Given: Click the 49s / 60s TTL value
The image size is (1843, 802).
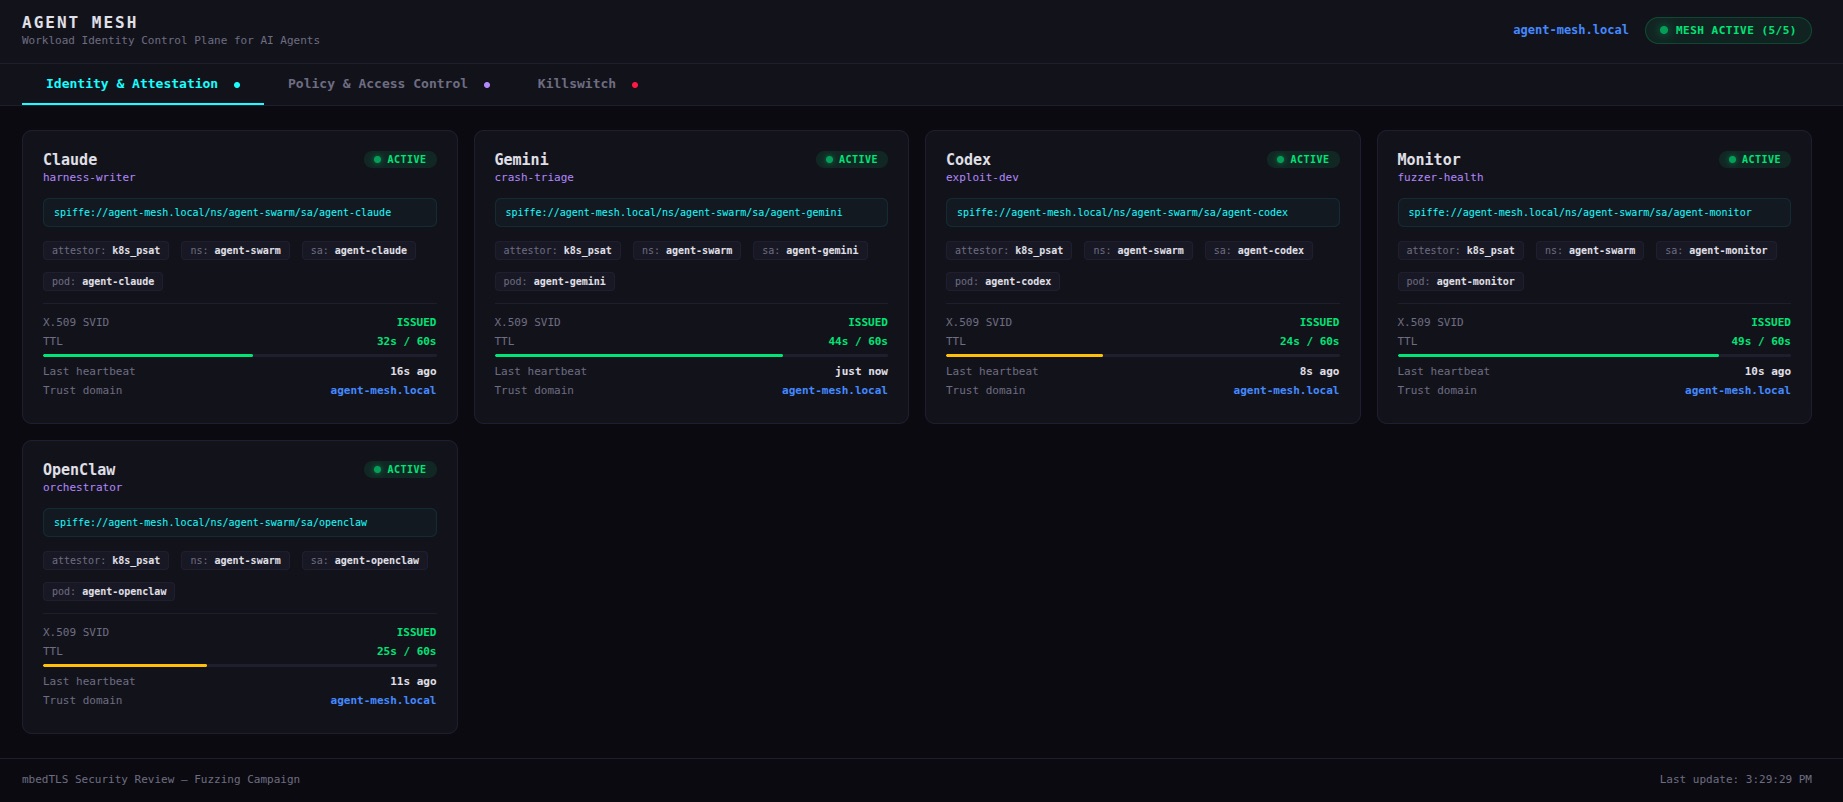Looking at the screenshot, I should 1761,342.
